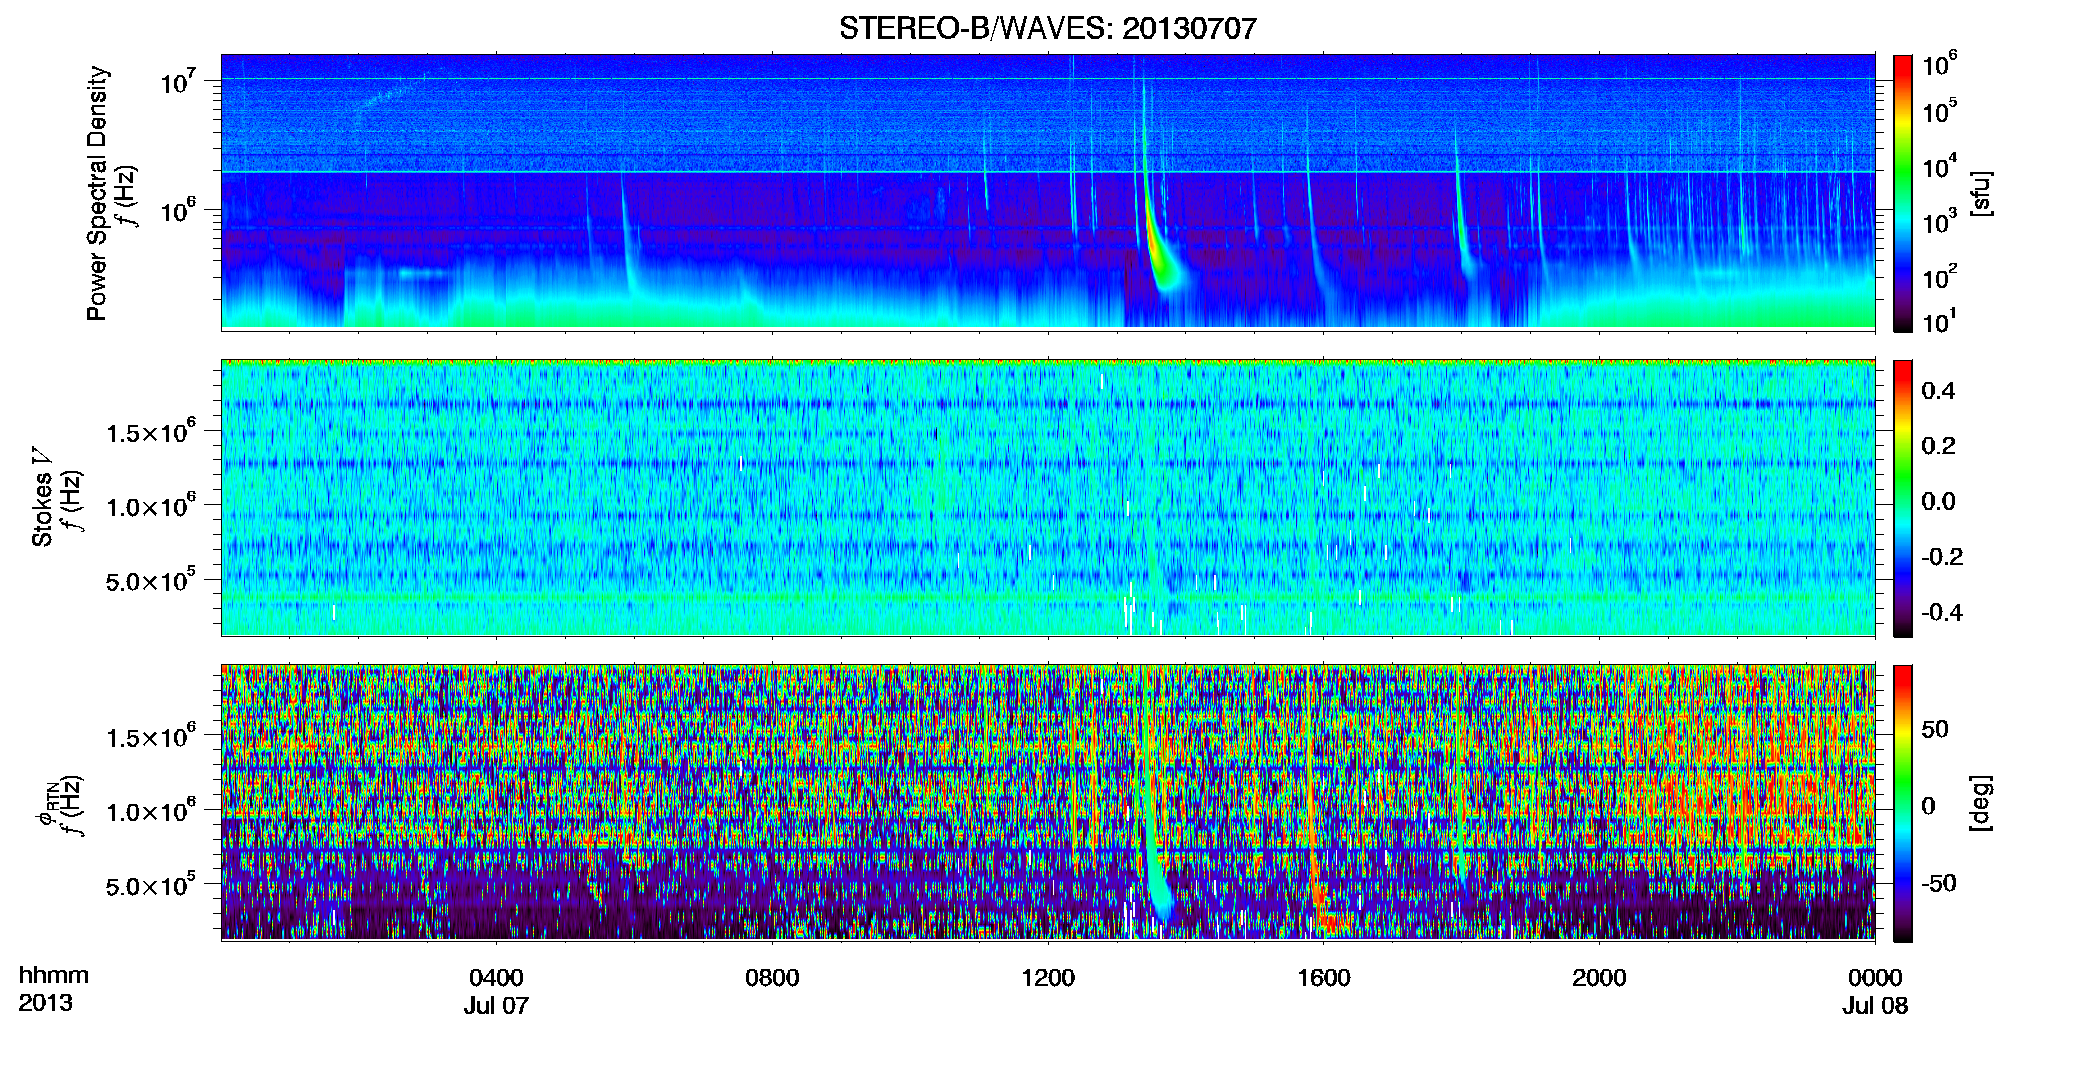The height and width of the screenshot is (1080, 2096).
Task: Click the 2013 year label
Action: [45, 1003]
